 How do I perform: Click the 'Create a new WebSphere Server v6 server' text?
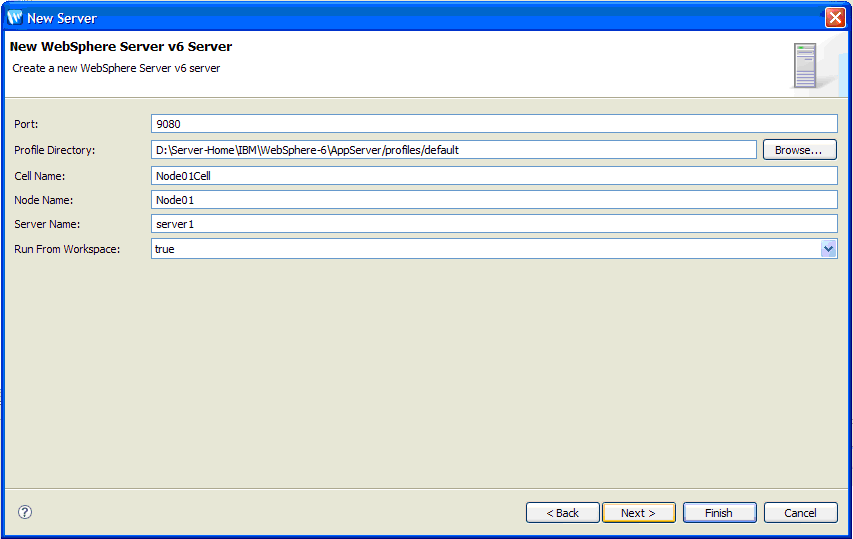tap(116, 69)
